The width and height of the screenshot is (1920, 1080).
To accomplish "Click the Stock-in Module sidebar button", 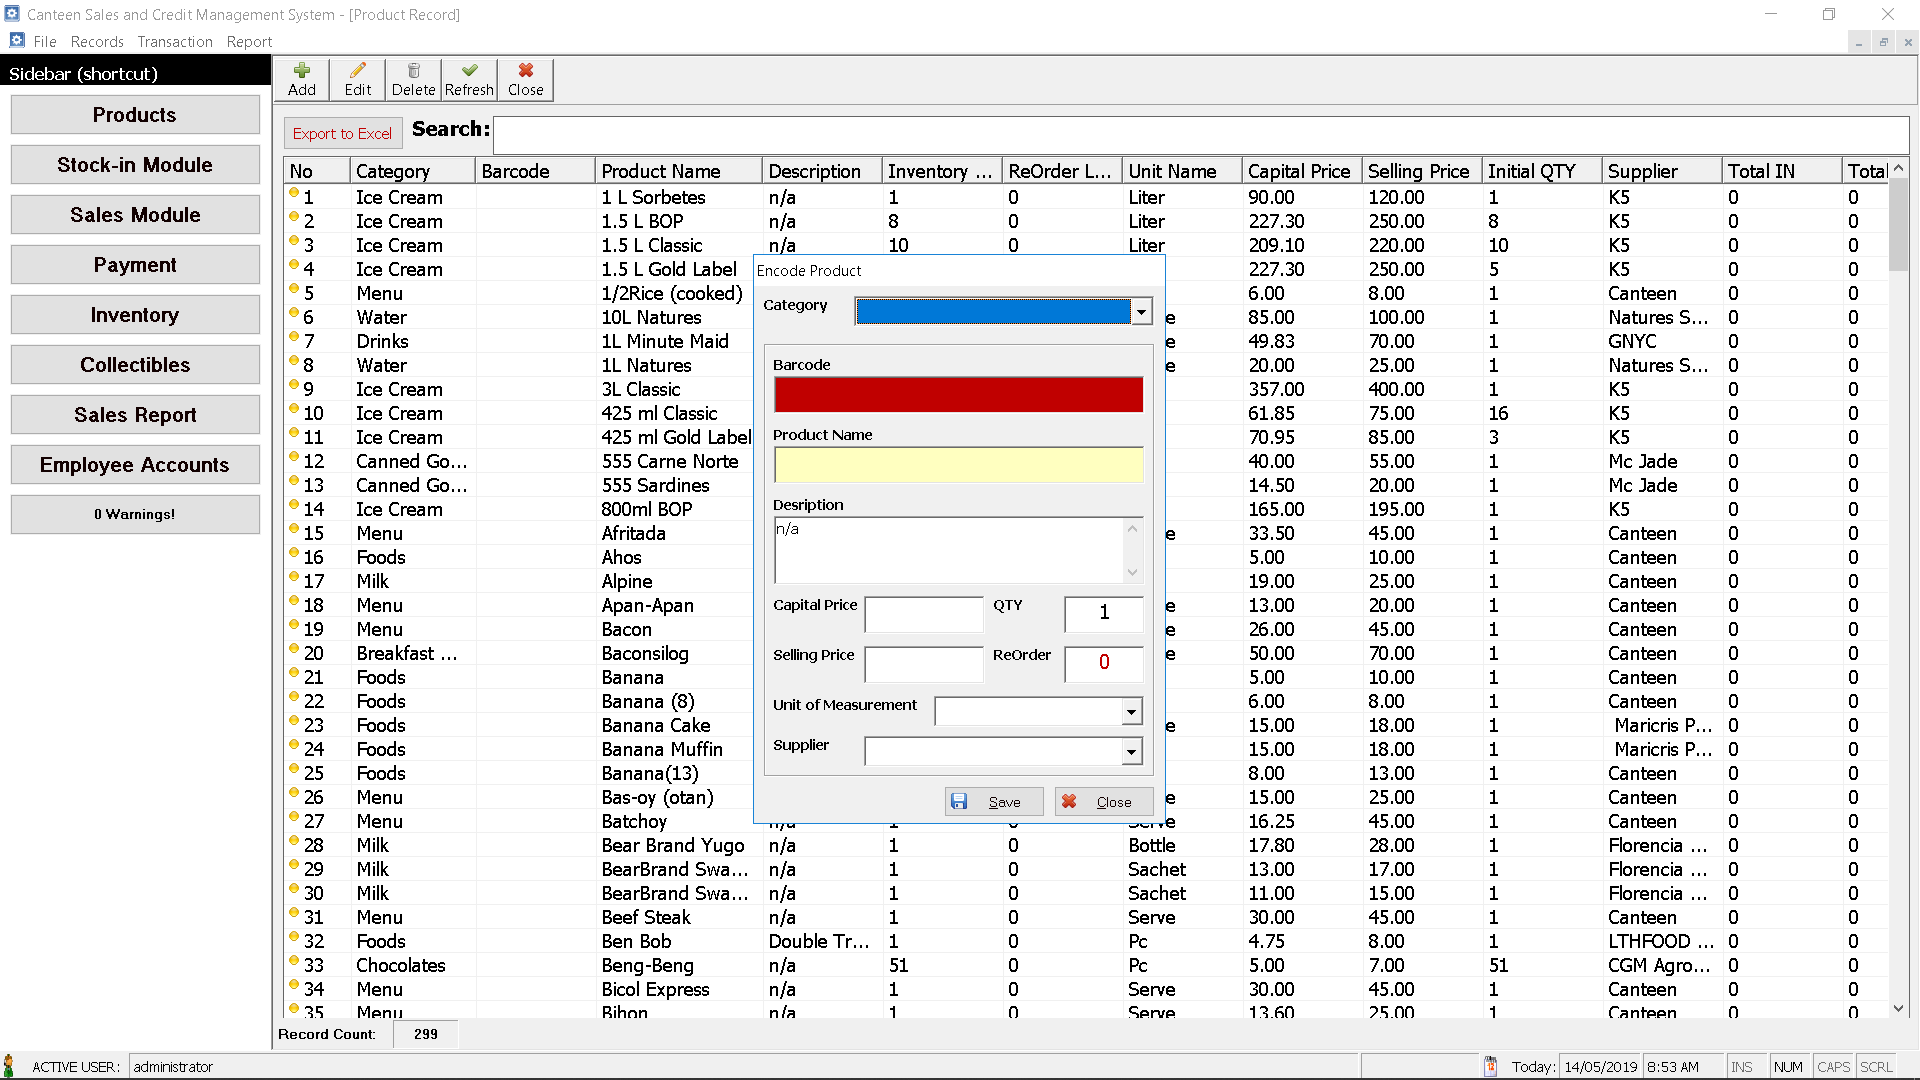I will click(133, 164).
